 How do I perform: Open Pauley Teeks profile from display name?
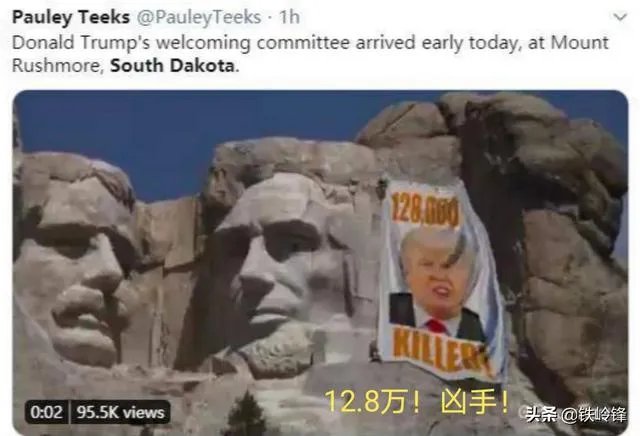tap(71, 17)
